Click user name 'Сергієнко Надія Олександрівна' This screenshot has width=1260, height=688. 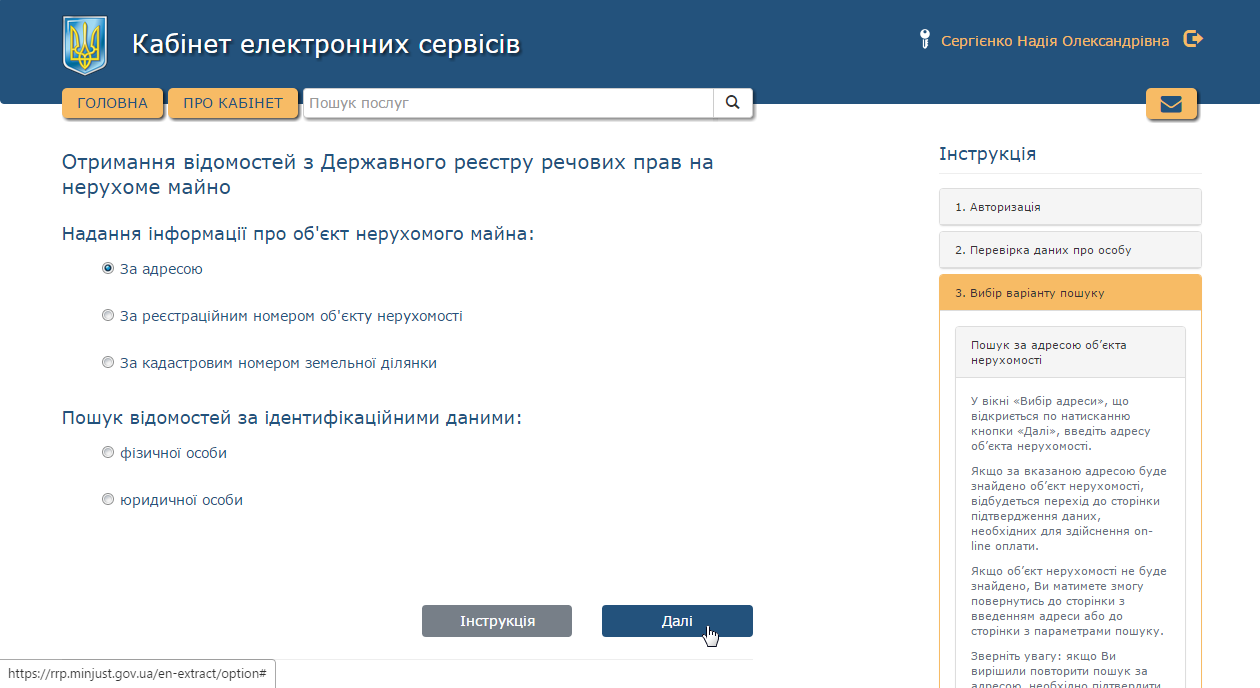pos(1055,40)
